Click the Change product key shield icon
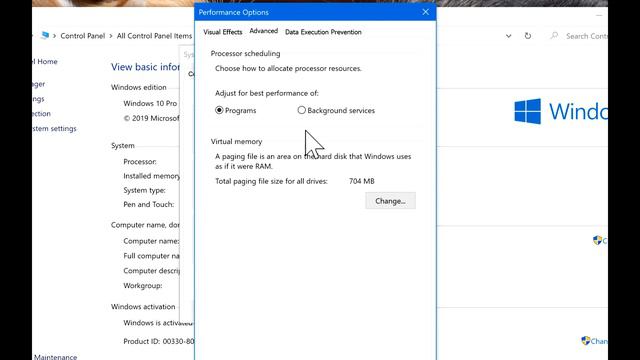 (x=586, y=340)
